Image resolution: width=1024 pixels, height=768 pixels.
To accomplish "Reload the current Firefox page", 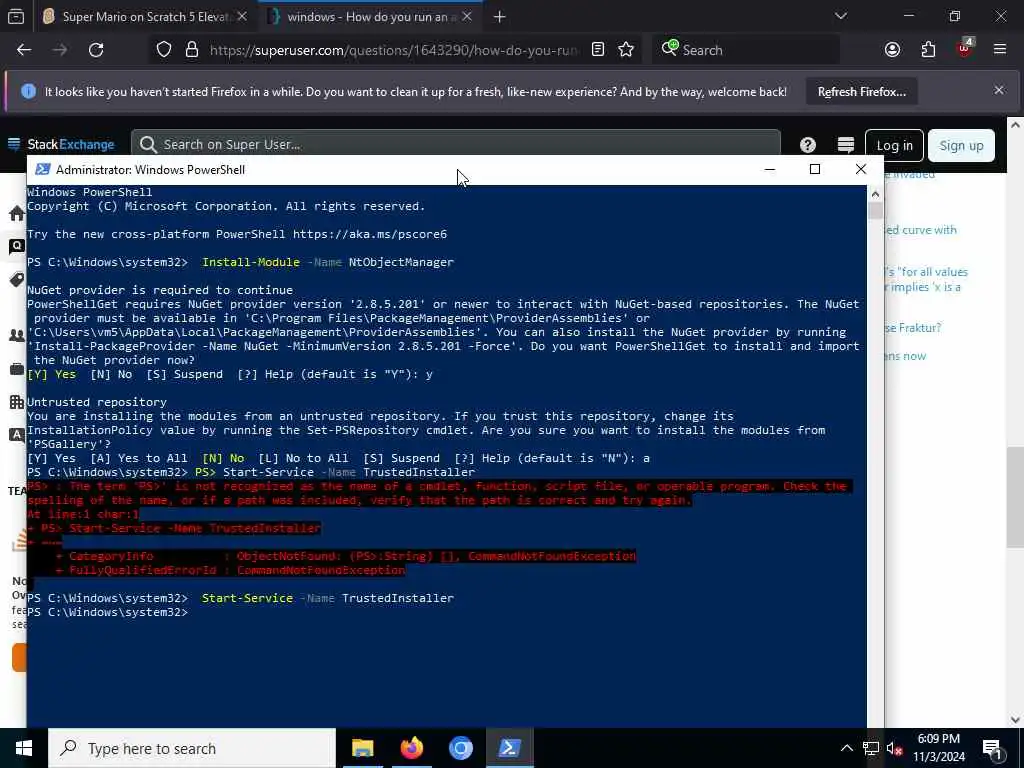I will click(96, 50).
